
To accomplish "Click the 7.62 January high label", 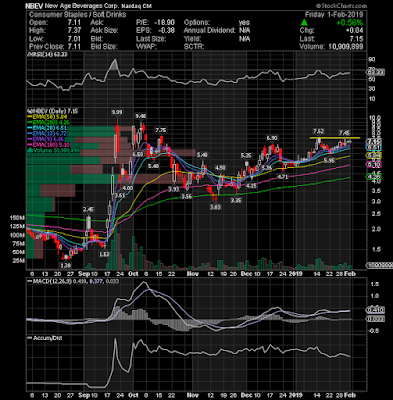I will [319, 131].
